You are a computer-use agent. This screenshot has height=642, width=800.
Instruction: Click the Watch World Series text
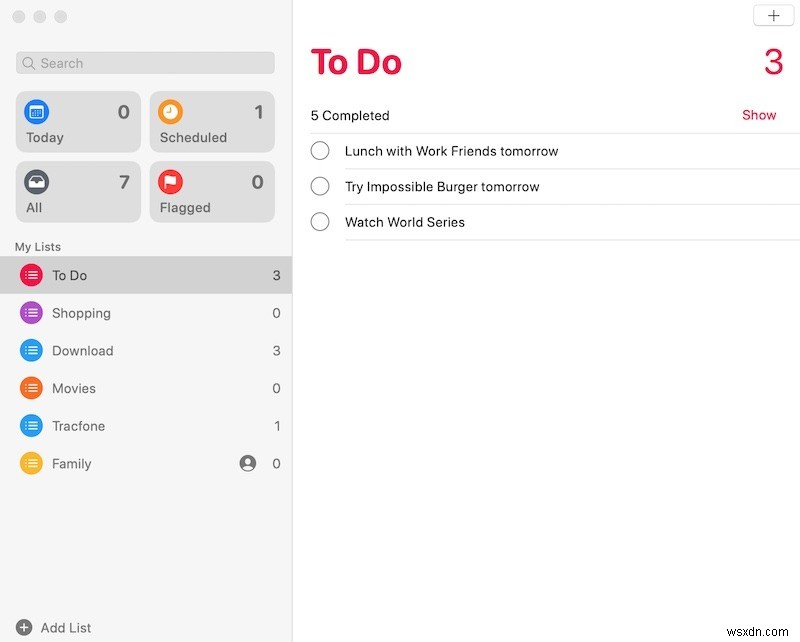point(405,222)
